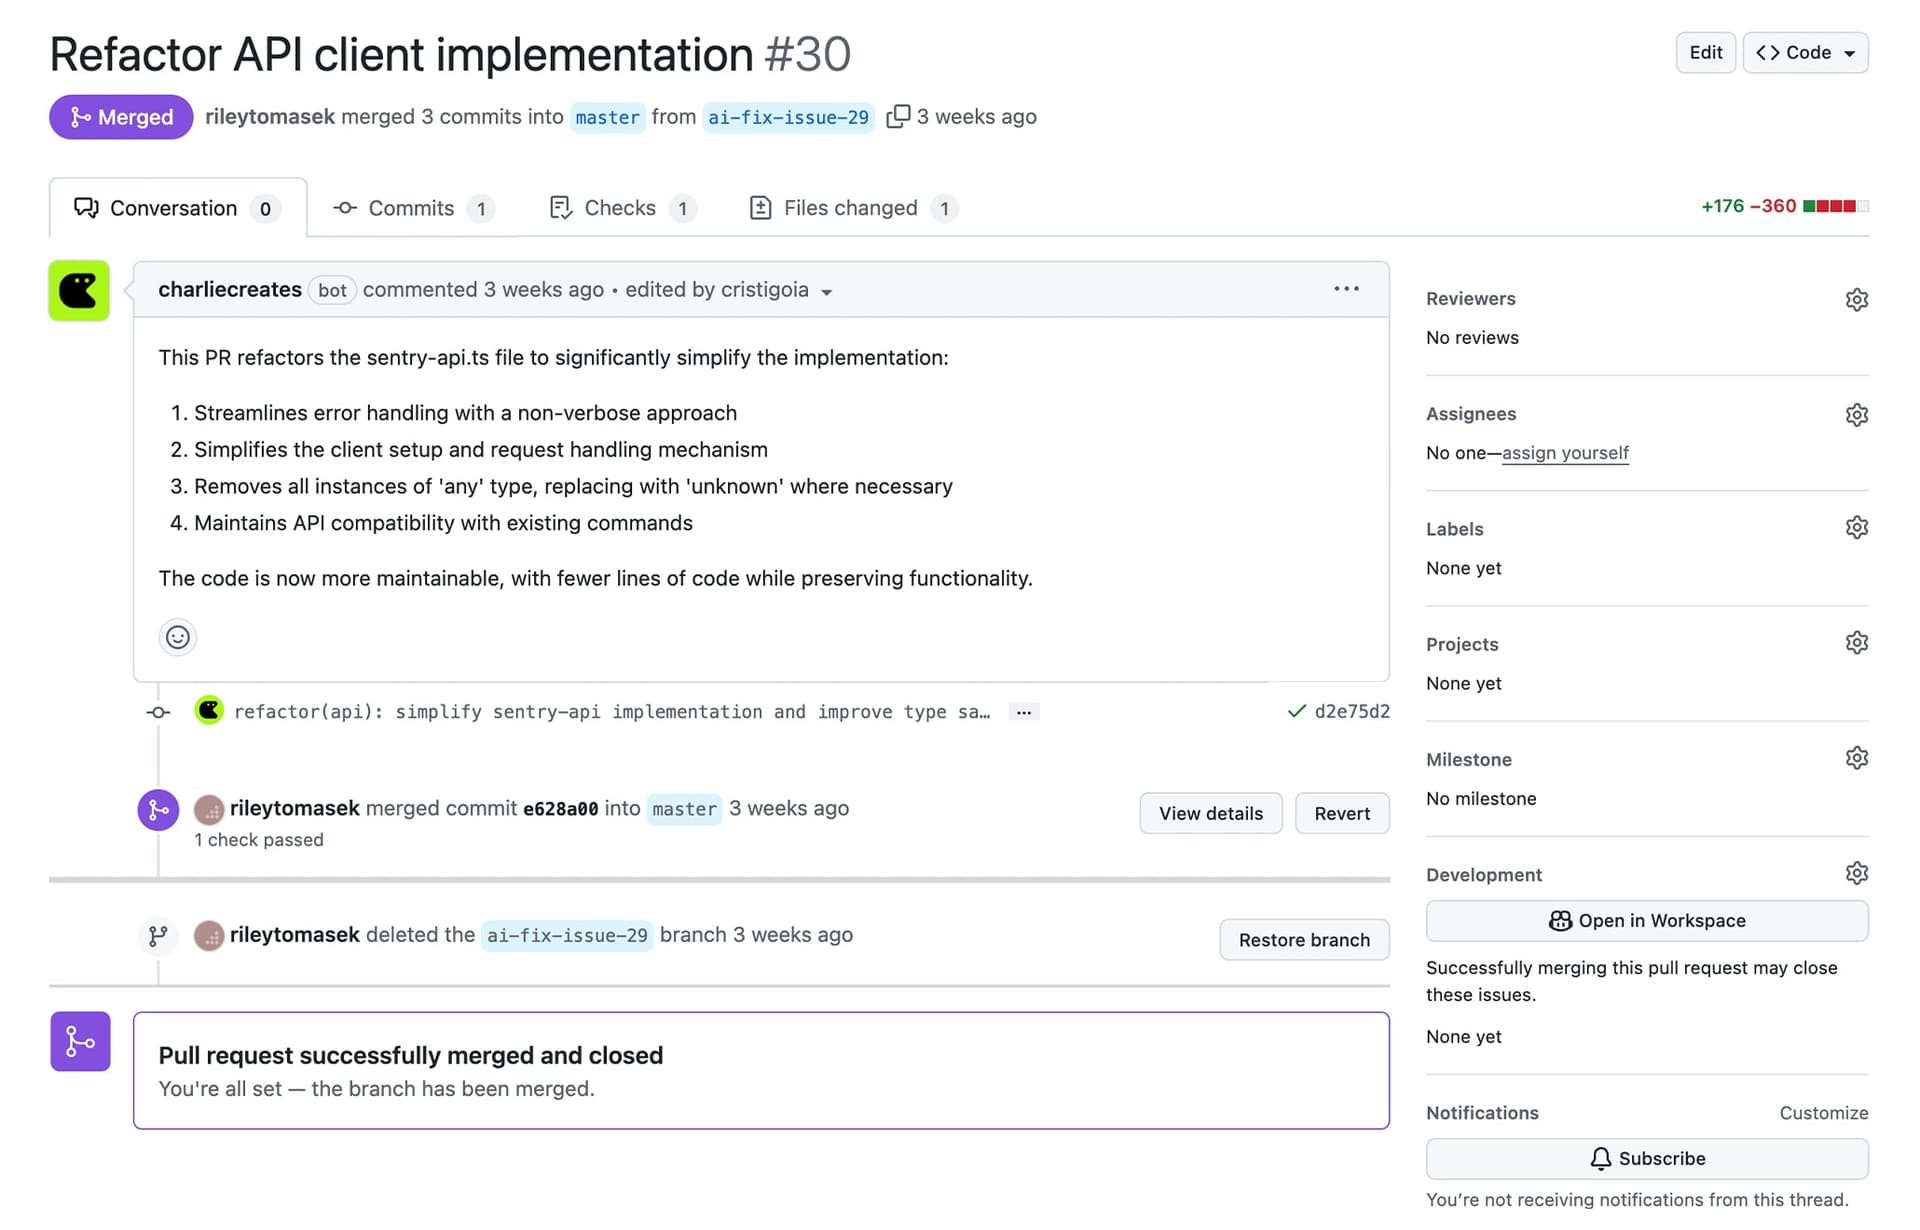Switch to the Files changed tab
The height and width of the screenshot is (1230, 1920).
click(x=851, y=208)
